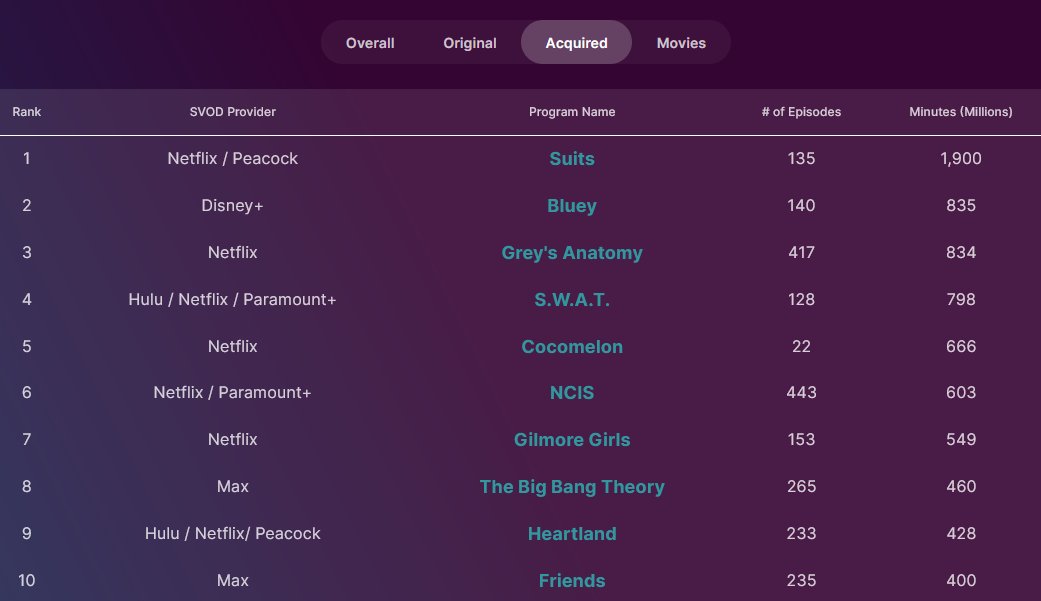Open Grey's Anatomy program link

click(x=572, y=253)
